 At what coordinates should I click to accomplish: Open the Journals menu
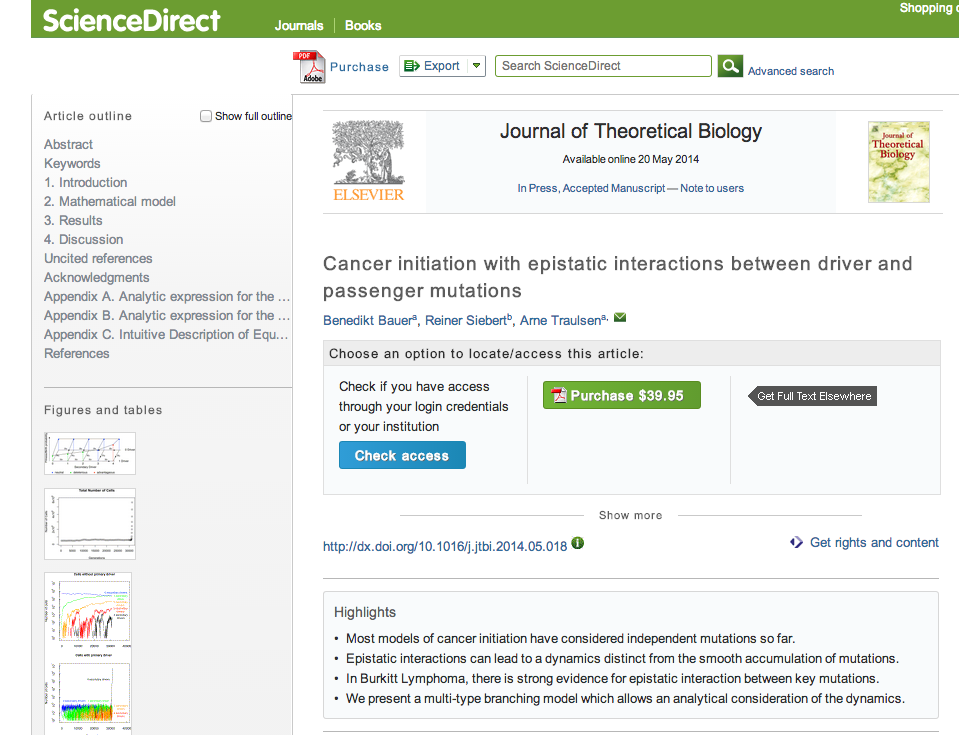click(299, 25)
